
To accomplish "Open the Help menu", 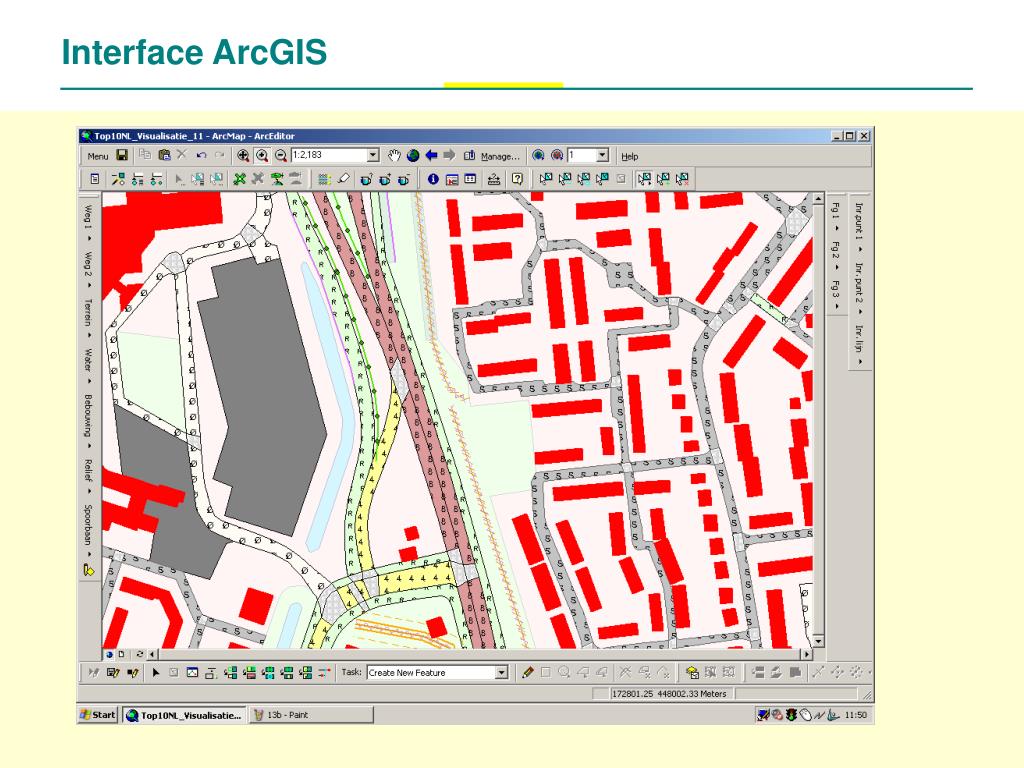I will (x=630, y=156).
